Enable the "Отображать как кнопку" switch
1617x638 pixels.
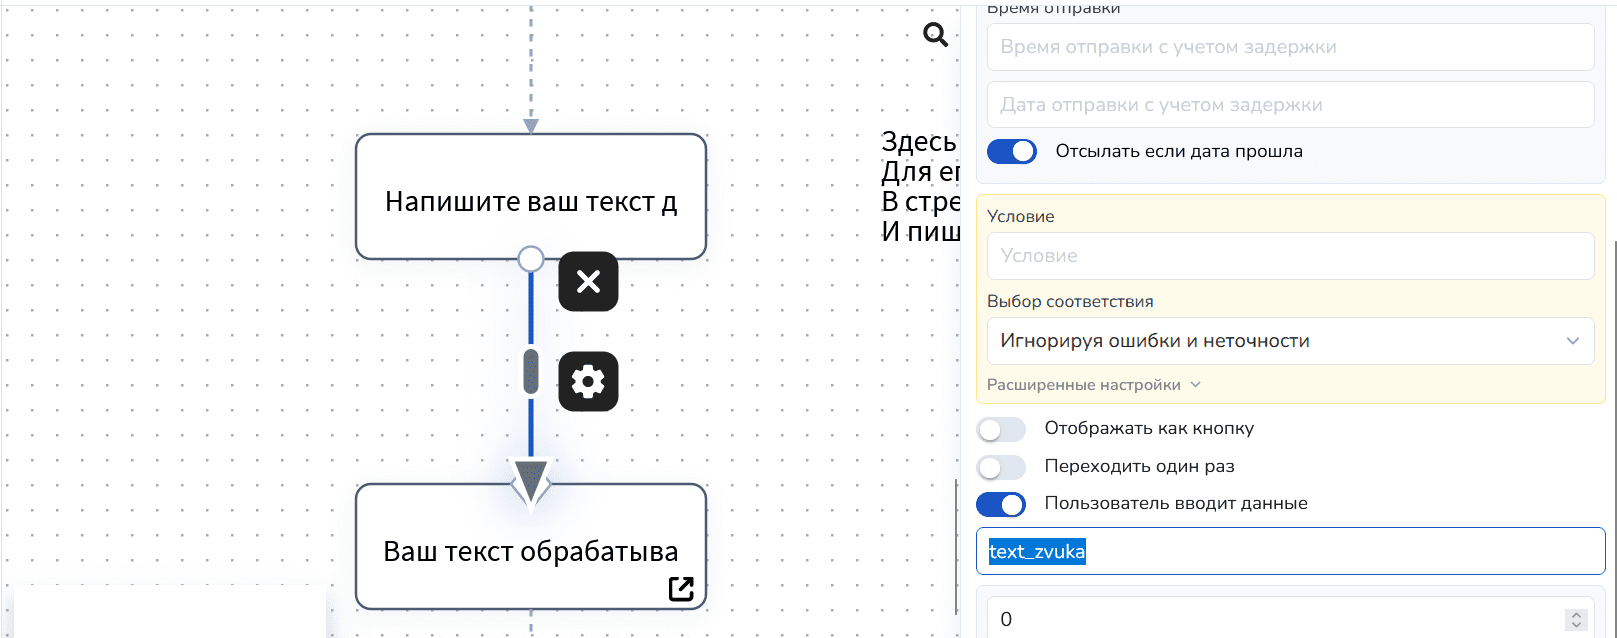tap(1001, 429)
